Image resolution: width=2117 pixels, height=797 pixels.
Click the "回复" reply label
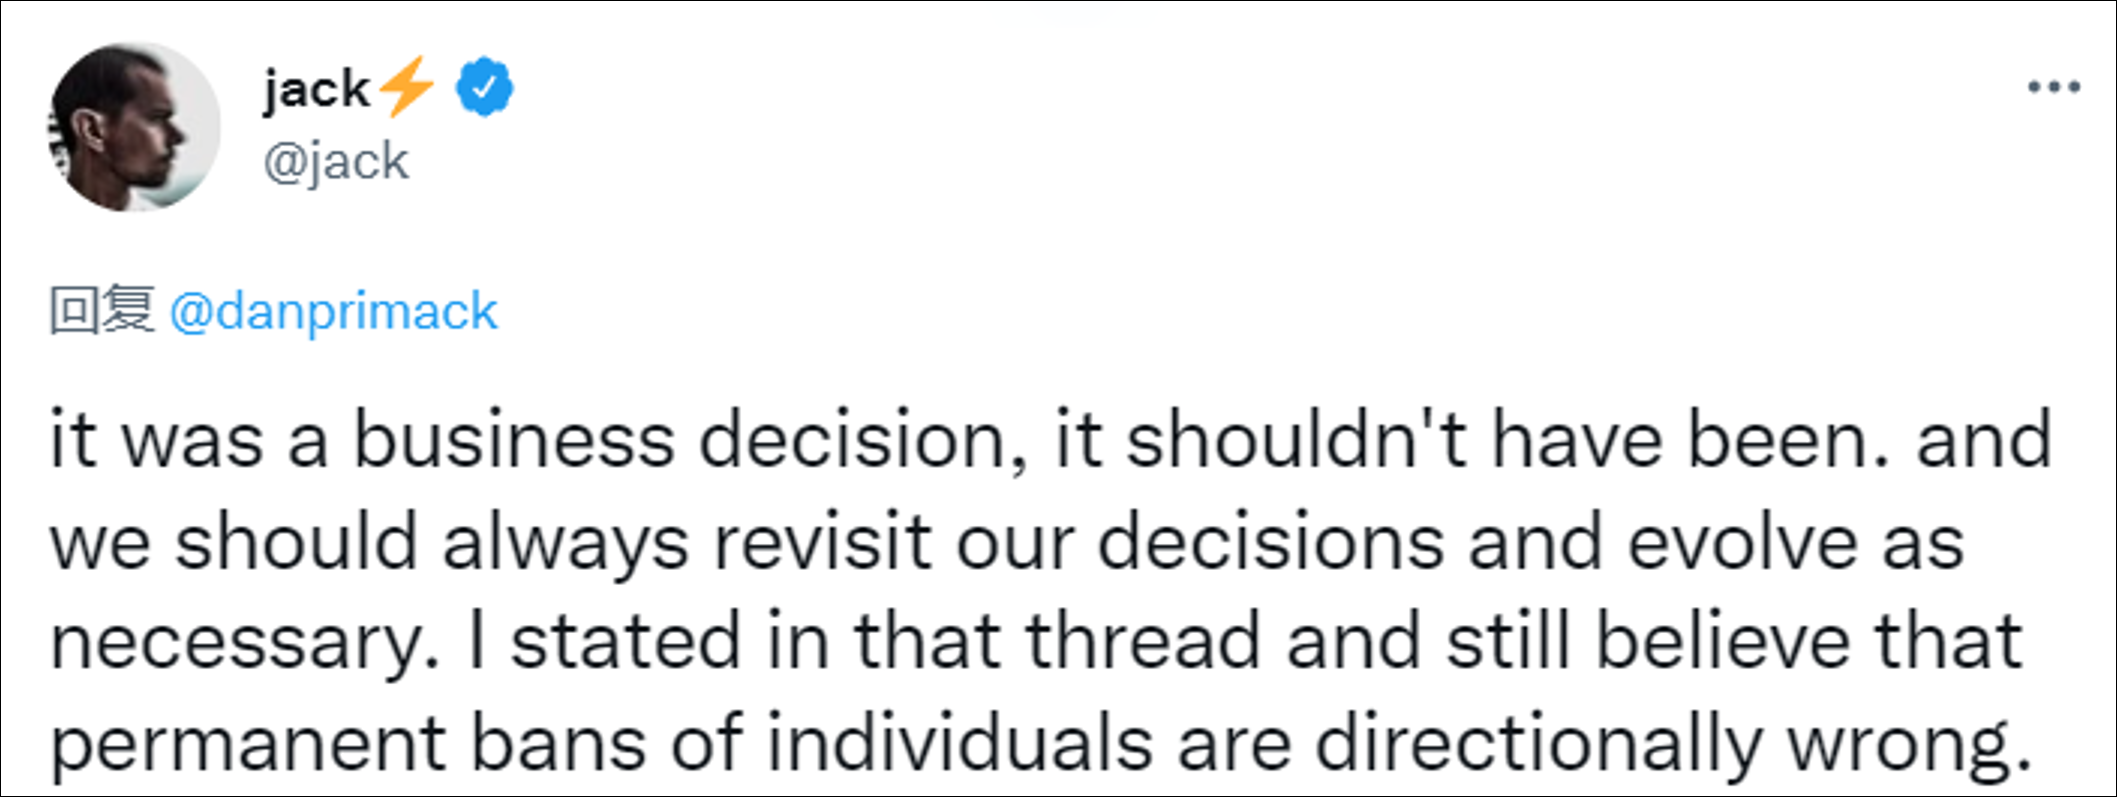[102, 309]
